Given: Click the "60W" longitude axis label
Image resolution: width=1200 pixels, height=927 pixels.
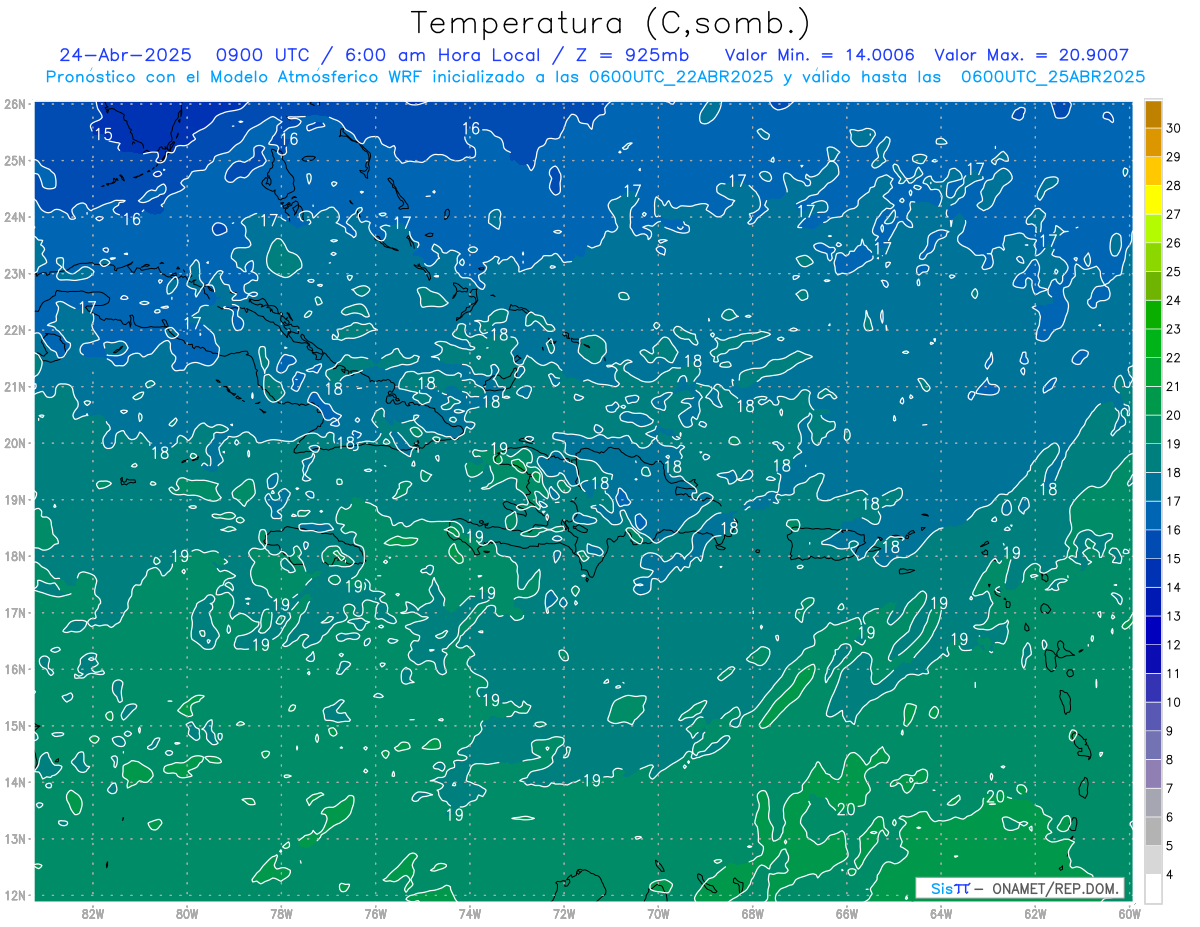Looking at the screenshot, I should click(x=1129, y=912).
